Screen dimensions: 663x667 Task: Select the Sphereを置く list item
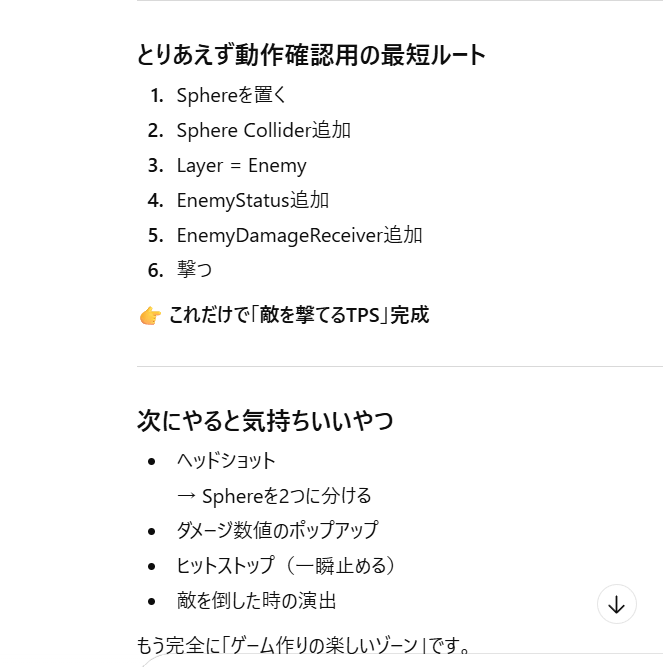click(231, 96)
